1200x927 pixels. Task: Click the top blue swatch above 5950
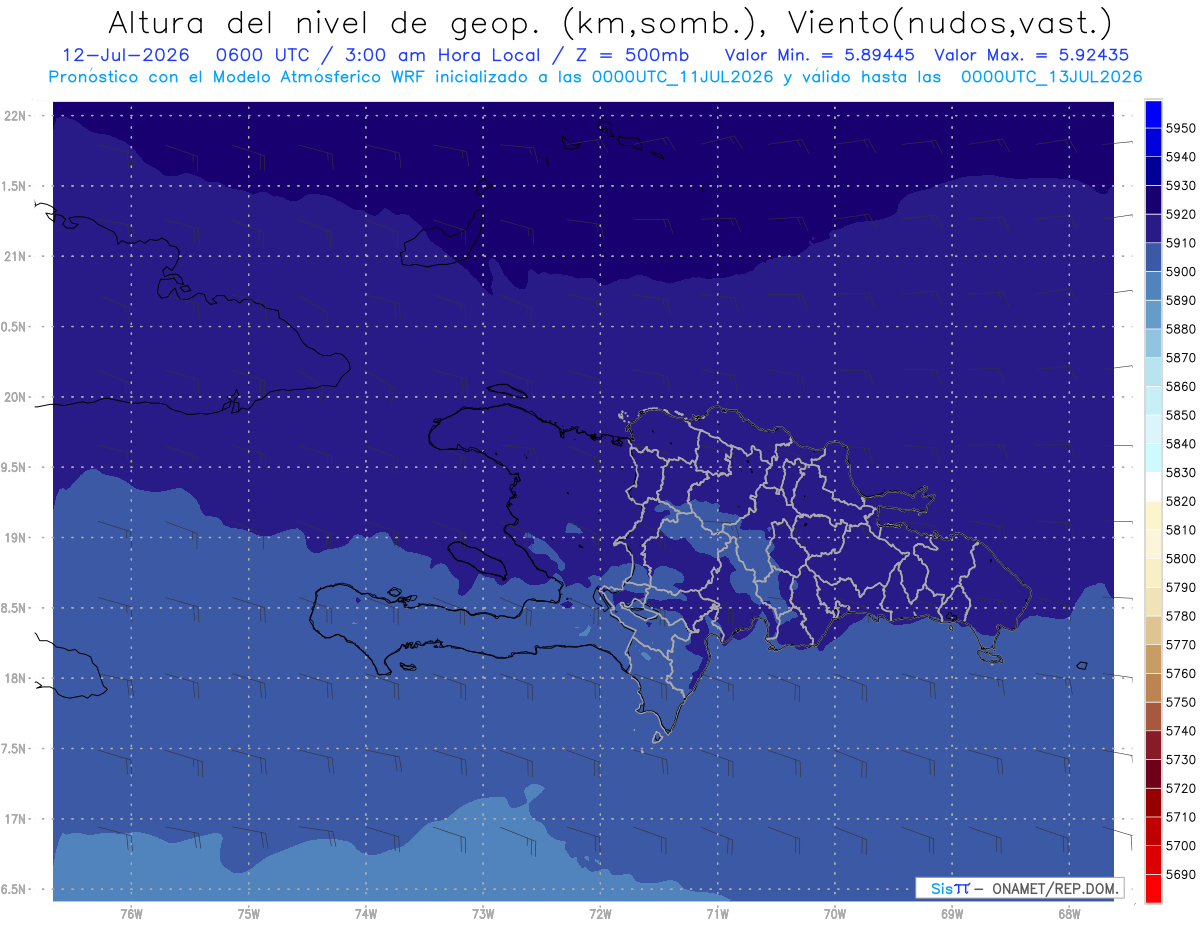tap(1152, 114)
